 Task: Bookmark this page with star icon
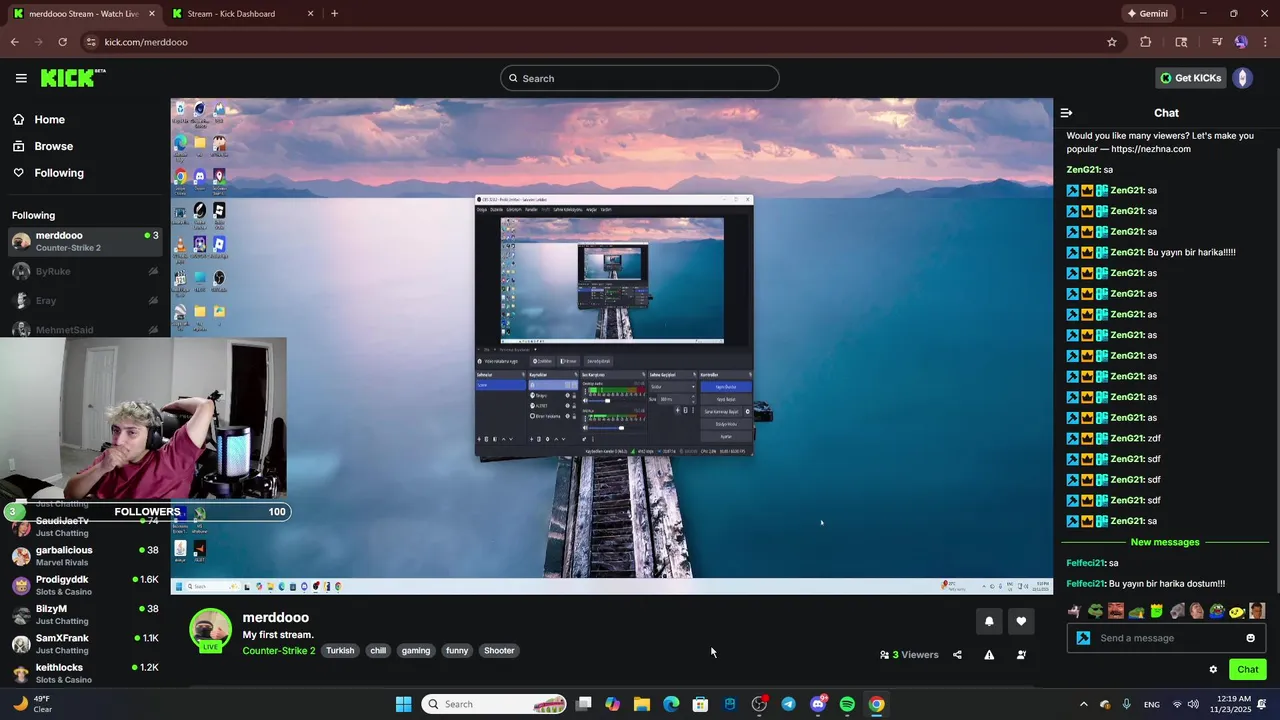coord(1111,42)
